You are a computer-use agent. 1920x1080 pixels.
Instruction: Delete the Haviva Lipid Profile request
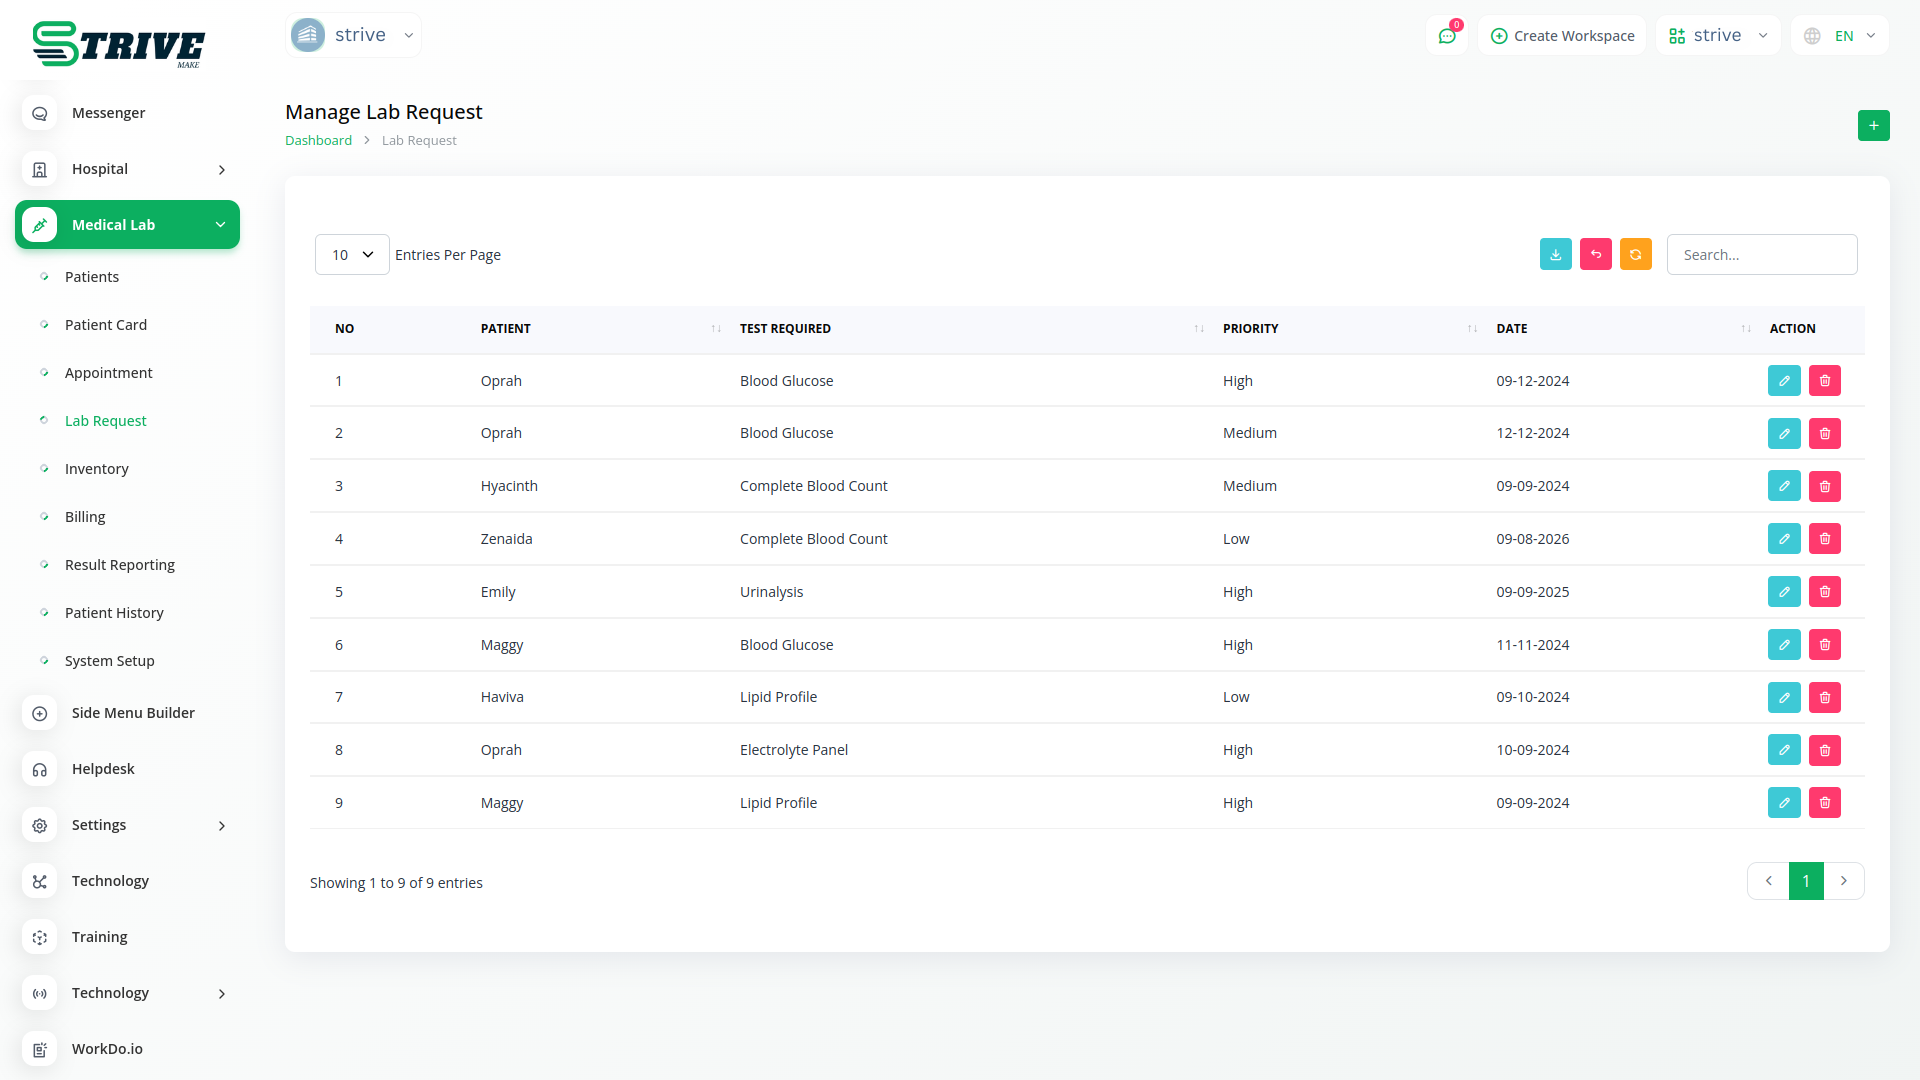coord(1824,697)
